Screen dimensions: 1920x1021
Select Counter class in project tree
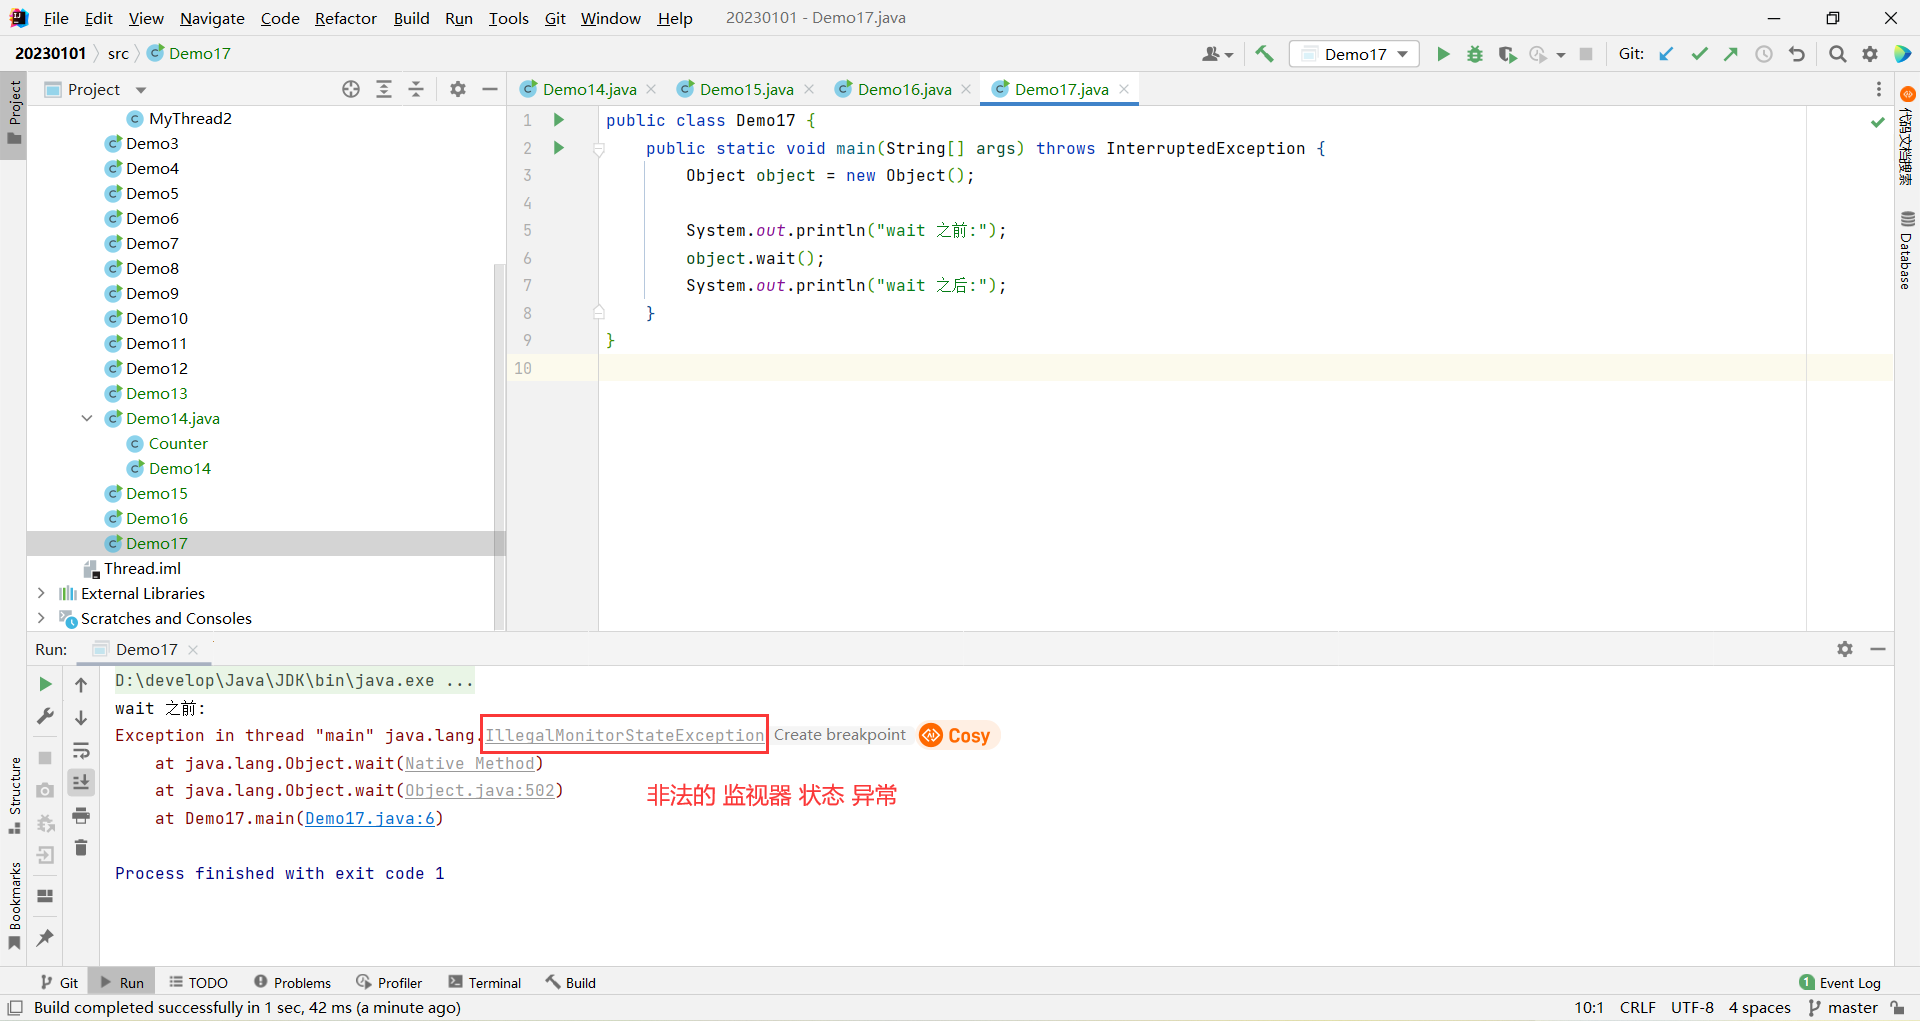coord(178,444)
